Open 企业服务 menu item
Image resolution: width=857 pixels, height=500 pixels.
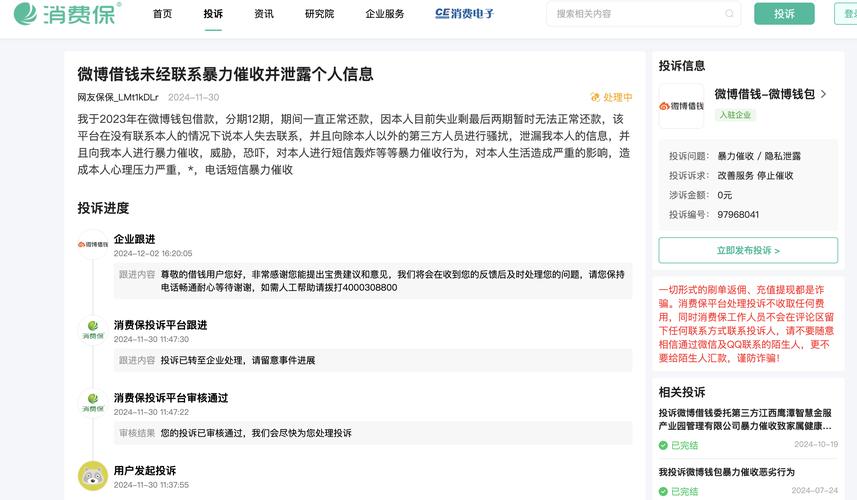pos(385,14)
